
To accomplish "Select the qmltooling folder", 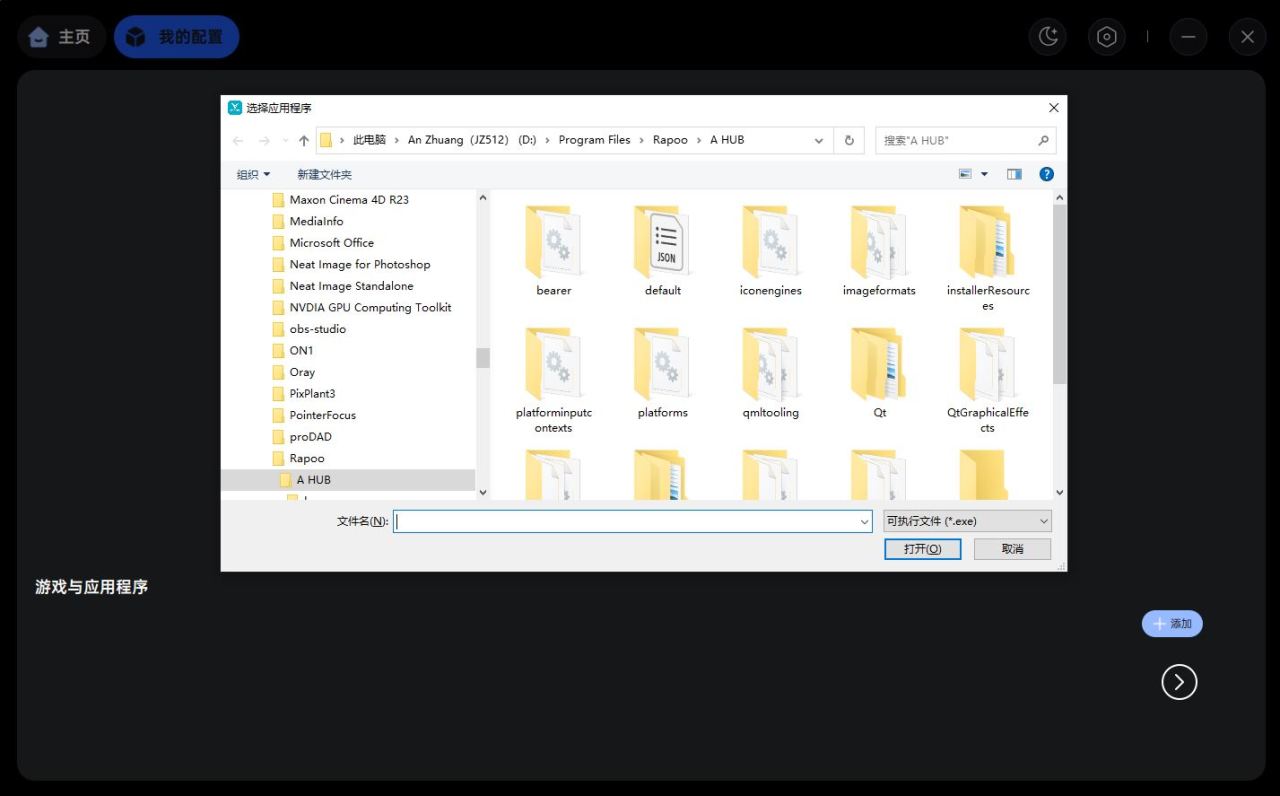I will (770, 373).
